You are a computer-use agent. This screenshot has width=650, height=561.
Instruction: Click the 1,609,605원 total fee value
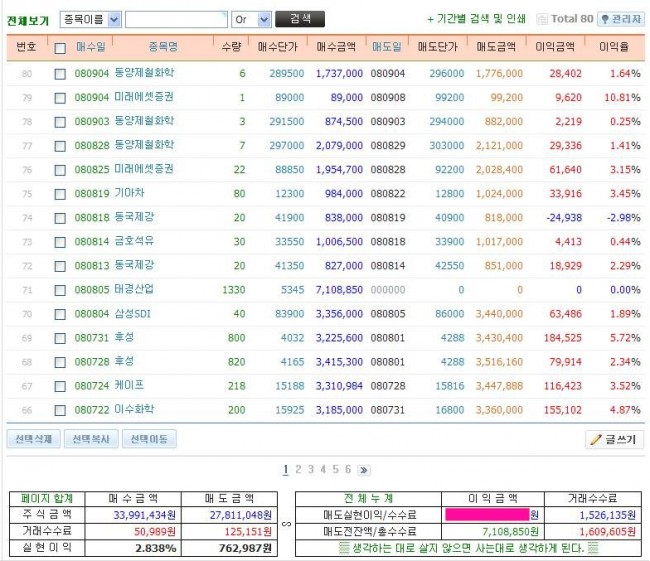tap(607, 532)
